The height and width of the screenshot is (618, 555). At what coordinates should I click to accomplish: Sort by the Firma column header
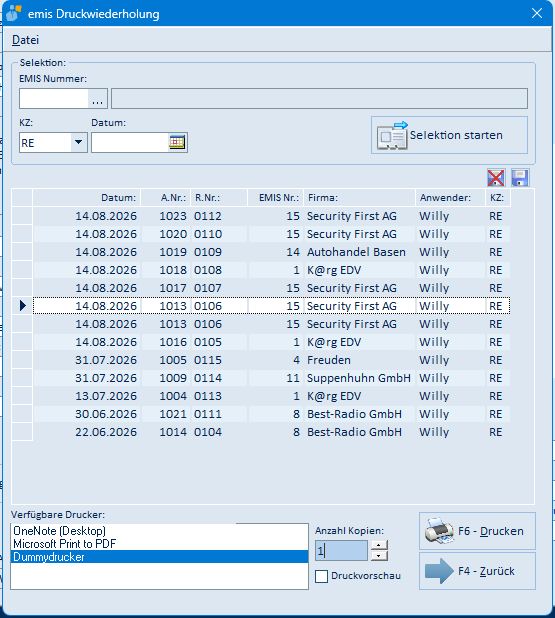pyautogui.click(x=359, y=197)
